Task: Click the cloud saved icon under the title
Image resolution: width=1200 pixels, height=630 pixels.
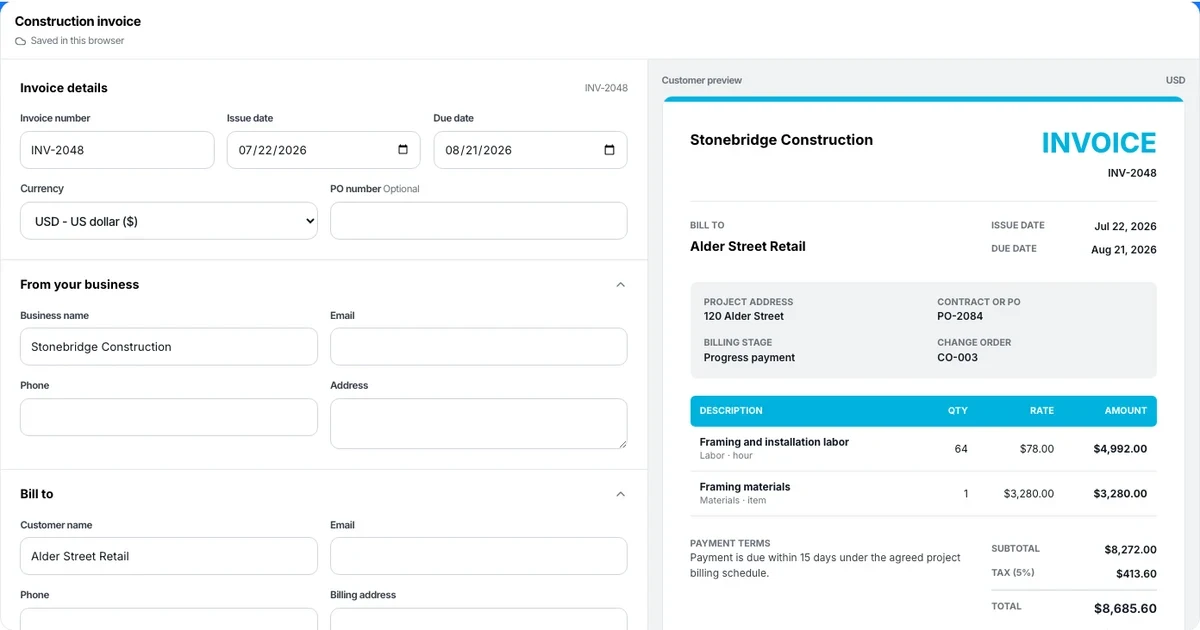Action: pos(21,41)
